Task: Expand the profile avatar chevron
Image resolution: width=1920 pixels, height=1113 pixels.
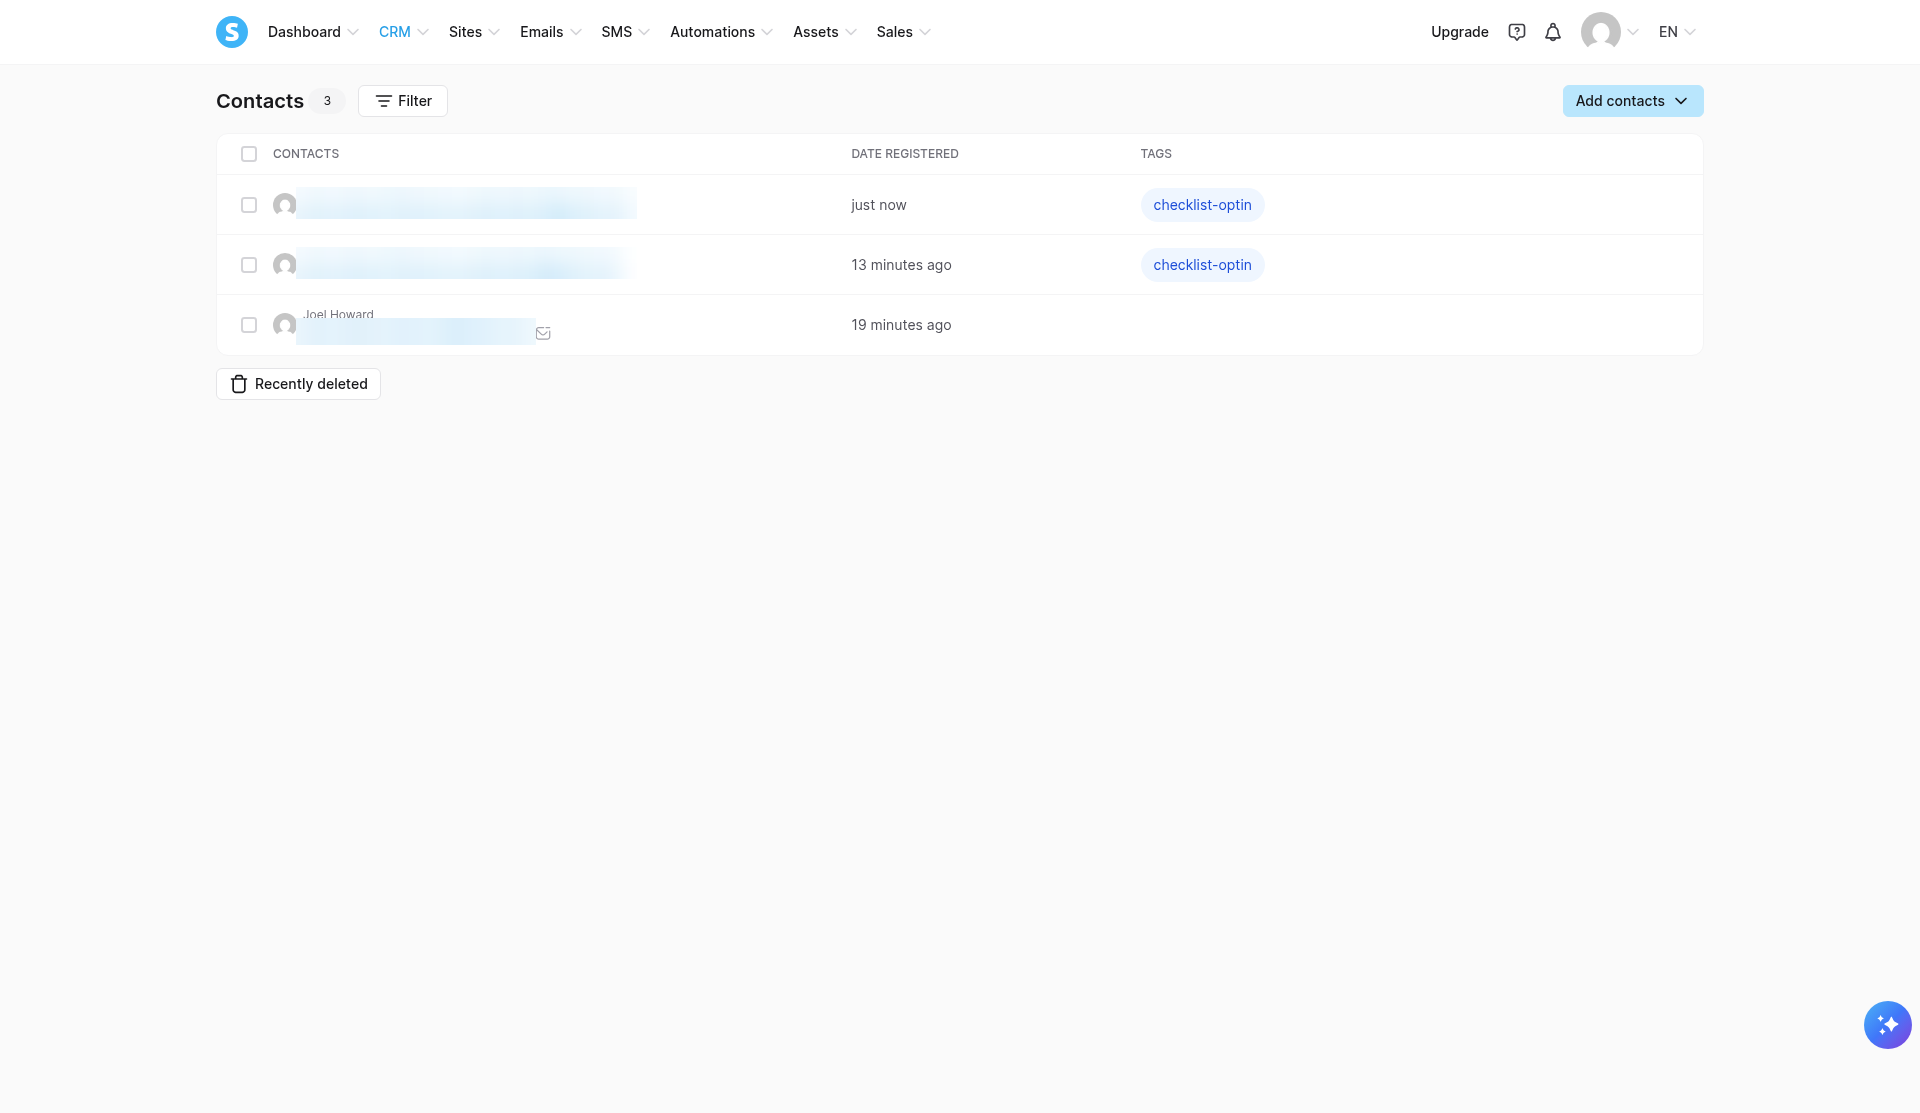Action: pyautogui.click(x=1633, y=32)
